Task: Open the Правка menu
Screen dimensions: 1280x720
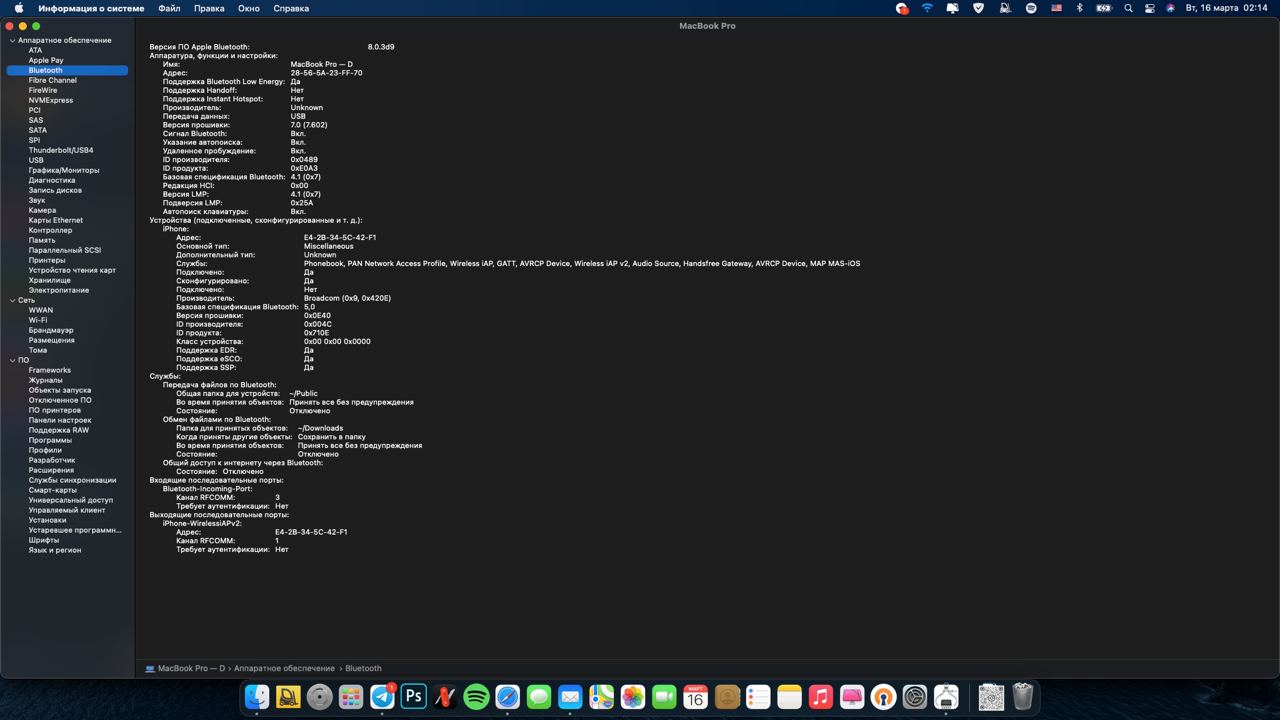Action: (209, 8)
